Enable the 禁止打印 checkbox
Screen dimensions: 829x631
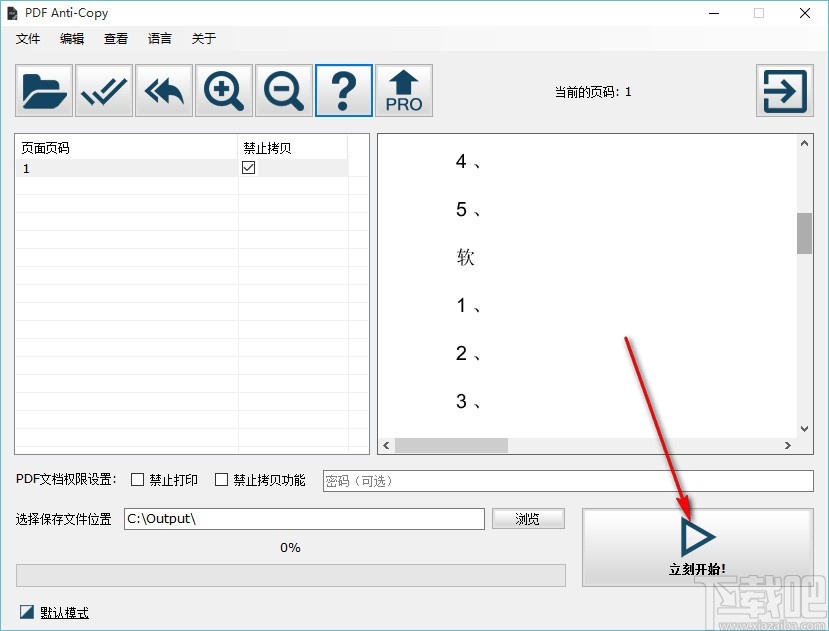[137, 480]
